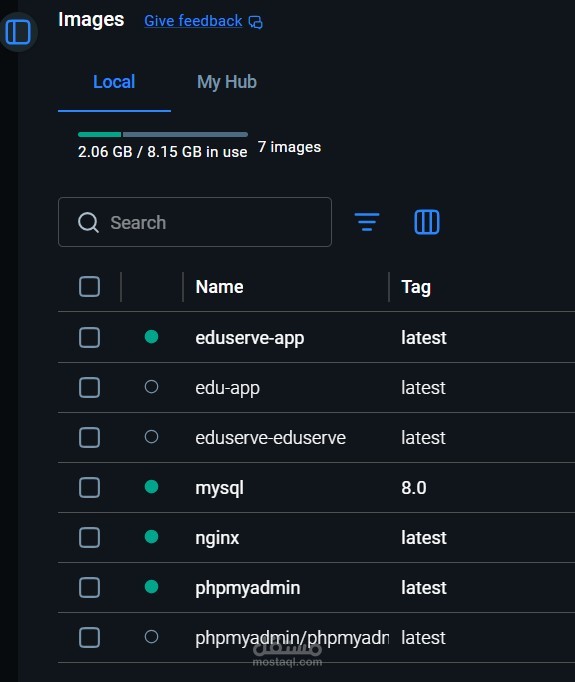575x682 pixels.
Task: Check the select-all header checkbox
Action: coord(90,287)
